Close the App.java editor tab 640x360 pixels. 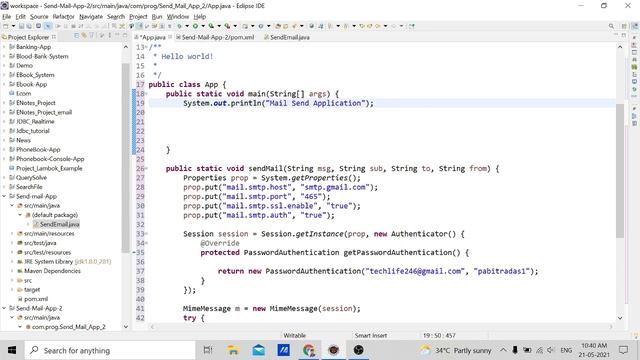tap(170, 37)
